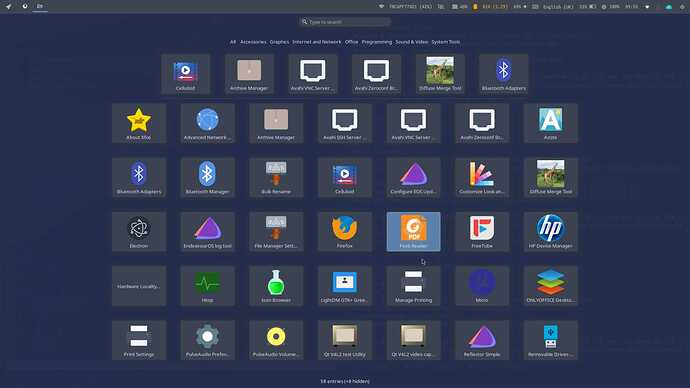Launch FreeTube app
Viewport: 690px width, 388px height.
(482, 232)
